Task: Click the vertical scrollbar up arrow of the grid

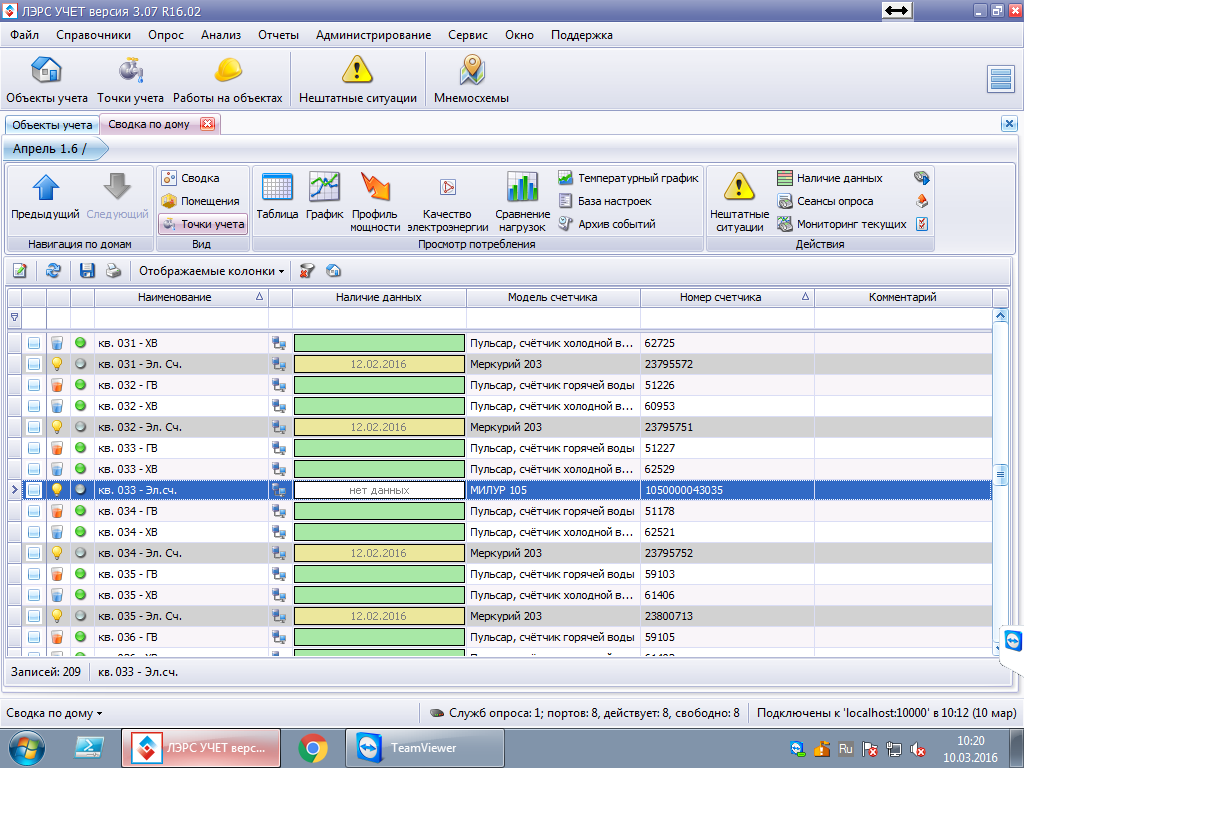Action: pos(1000,316)
